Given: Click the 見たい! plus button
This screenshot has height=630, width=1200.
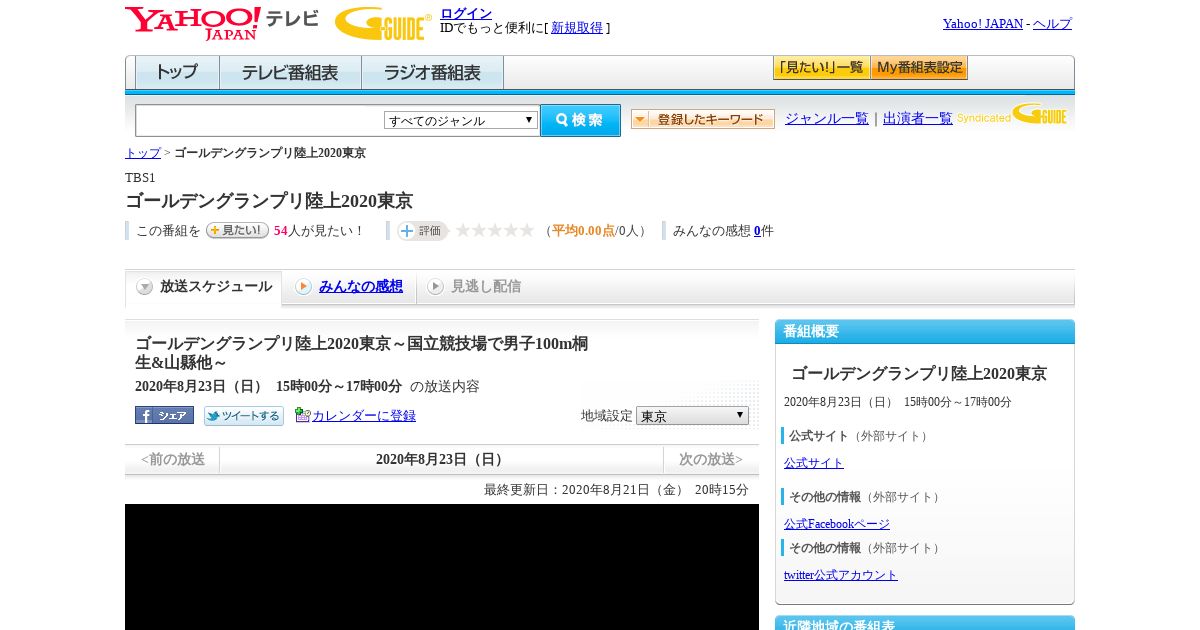Looking at the screenshot, I should pyautogui.click(x=238, y=230).
